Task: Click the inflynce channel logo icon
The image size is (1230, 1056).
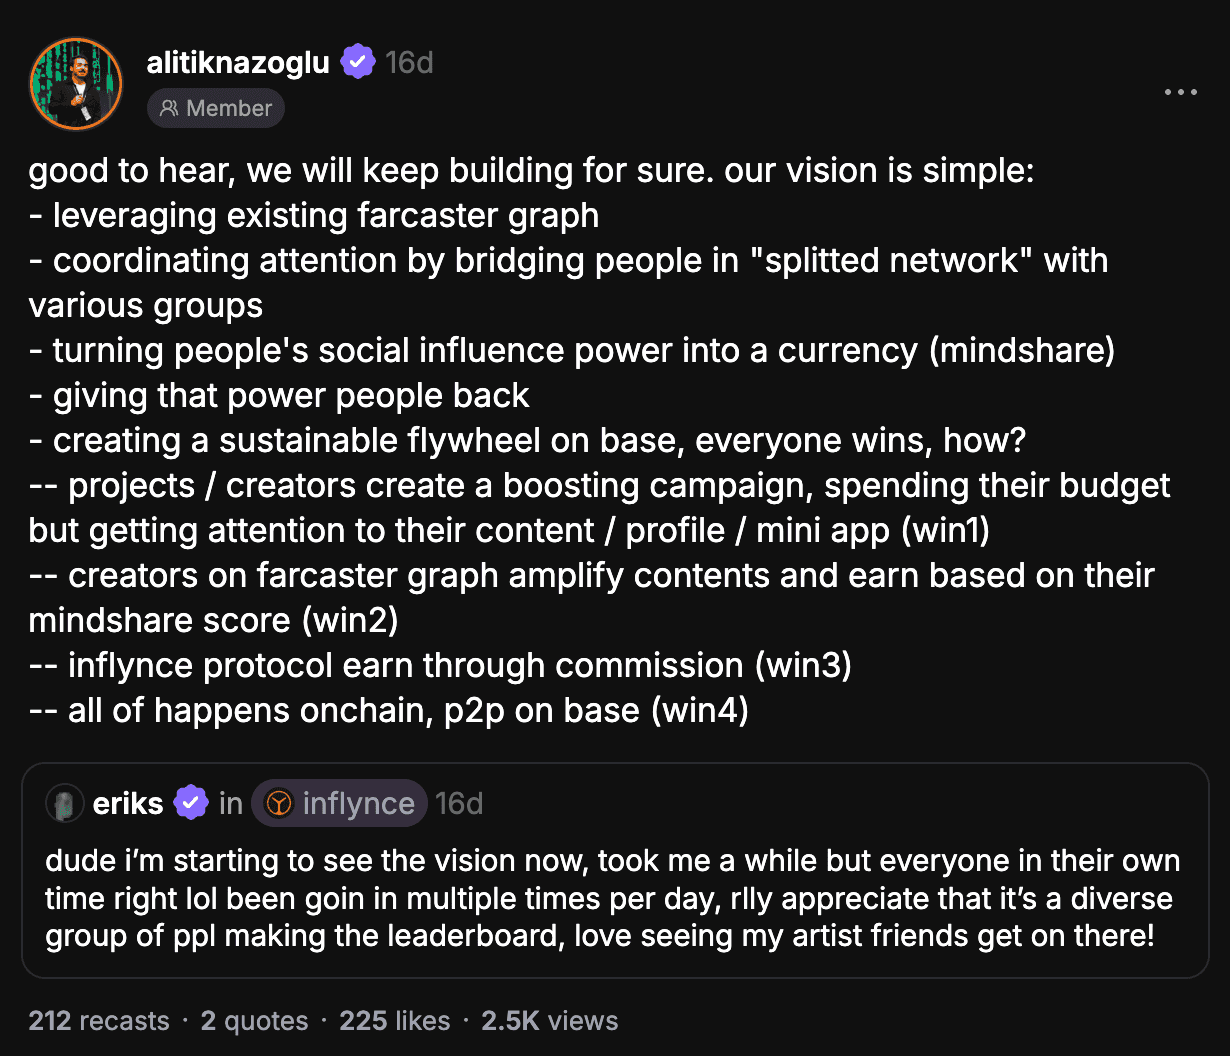Action: pos(282,802)
